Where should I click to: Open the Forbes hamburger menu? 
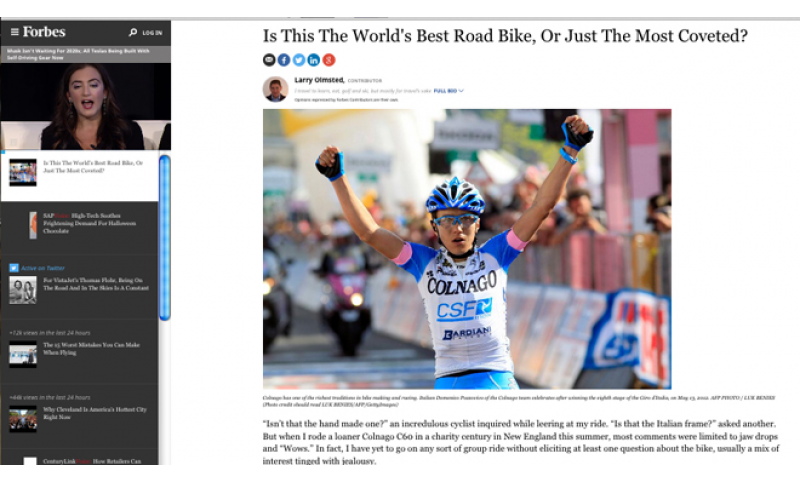tap(15, 32)
